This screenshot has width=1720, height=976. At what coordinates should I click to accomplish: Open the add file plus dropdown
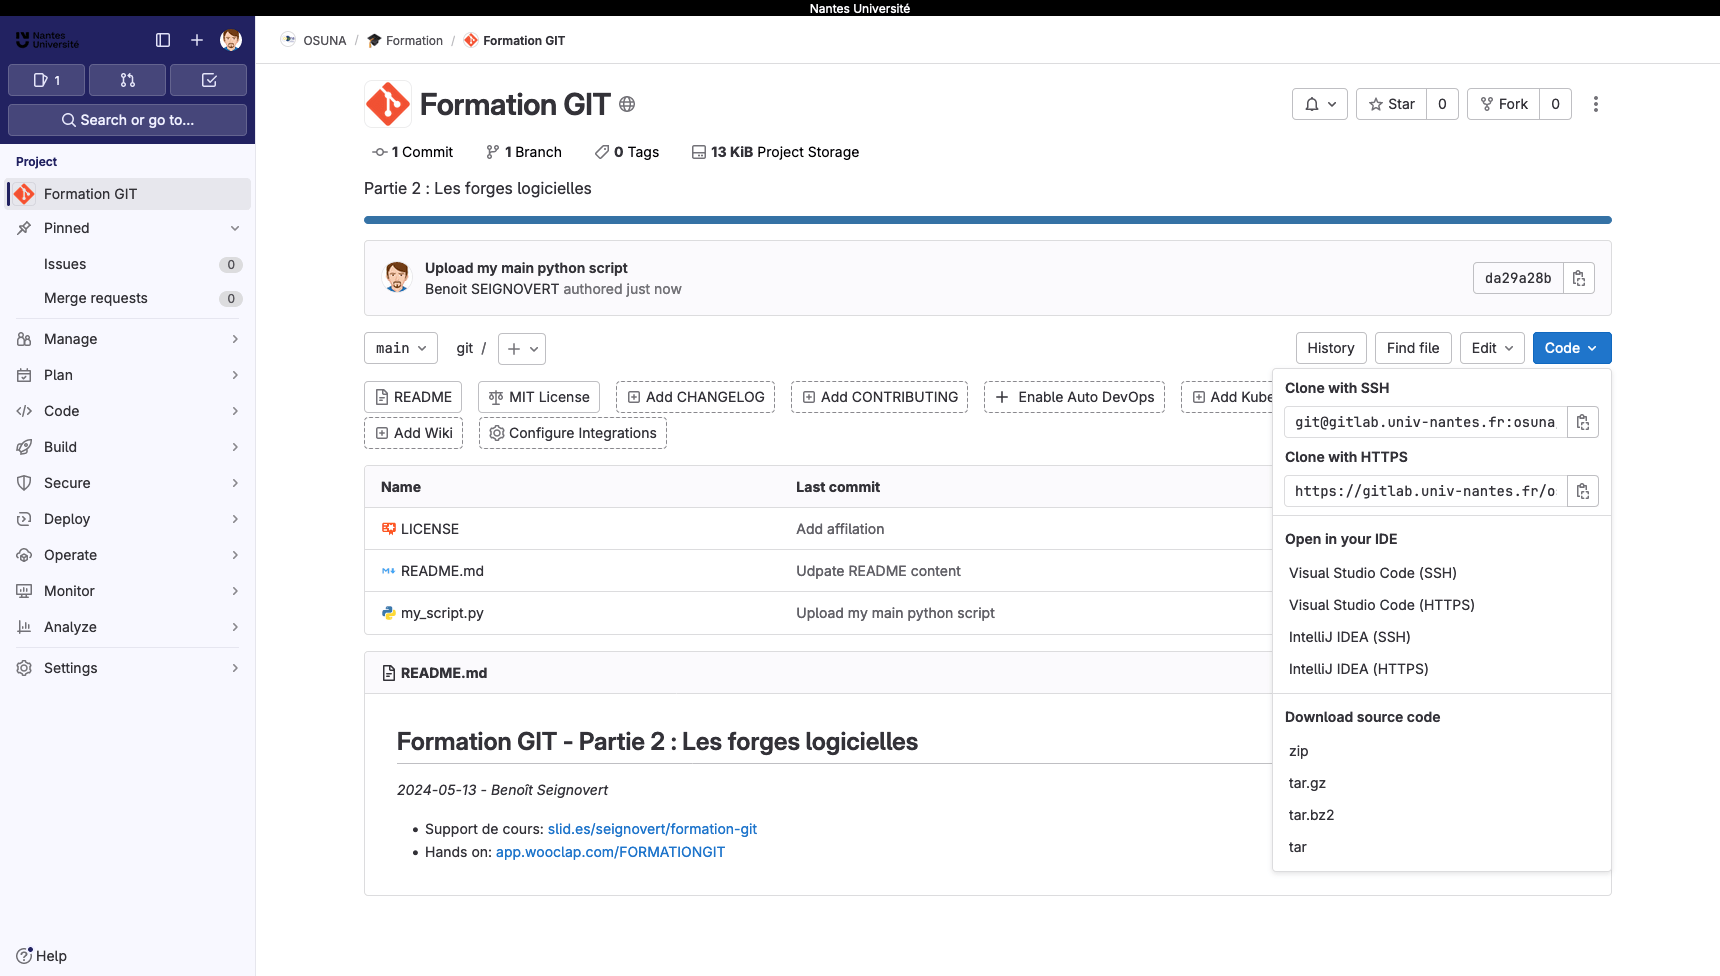tap(522, 348)
